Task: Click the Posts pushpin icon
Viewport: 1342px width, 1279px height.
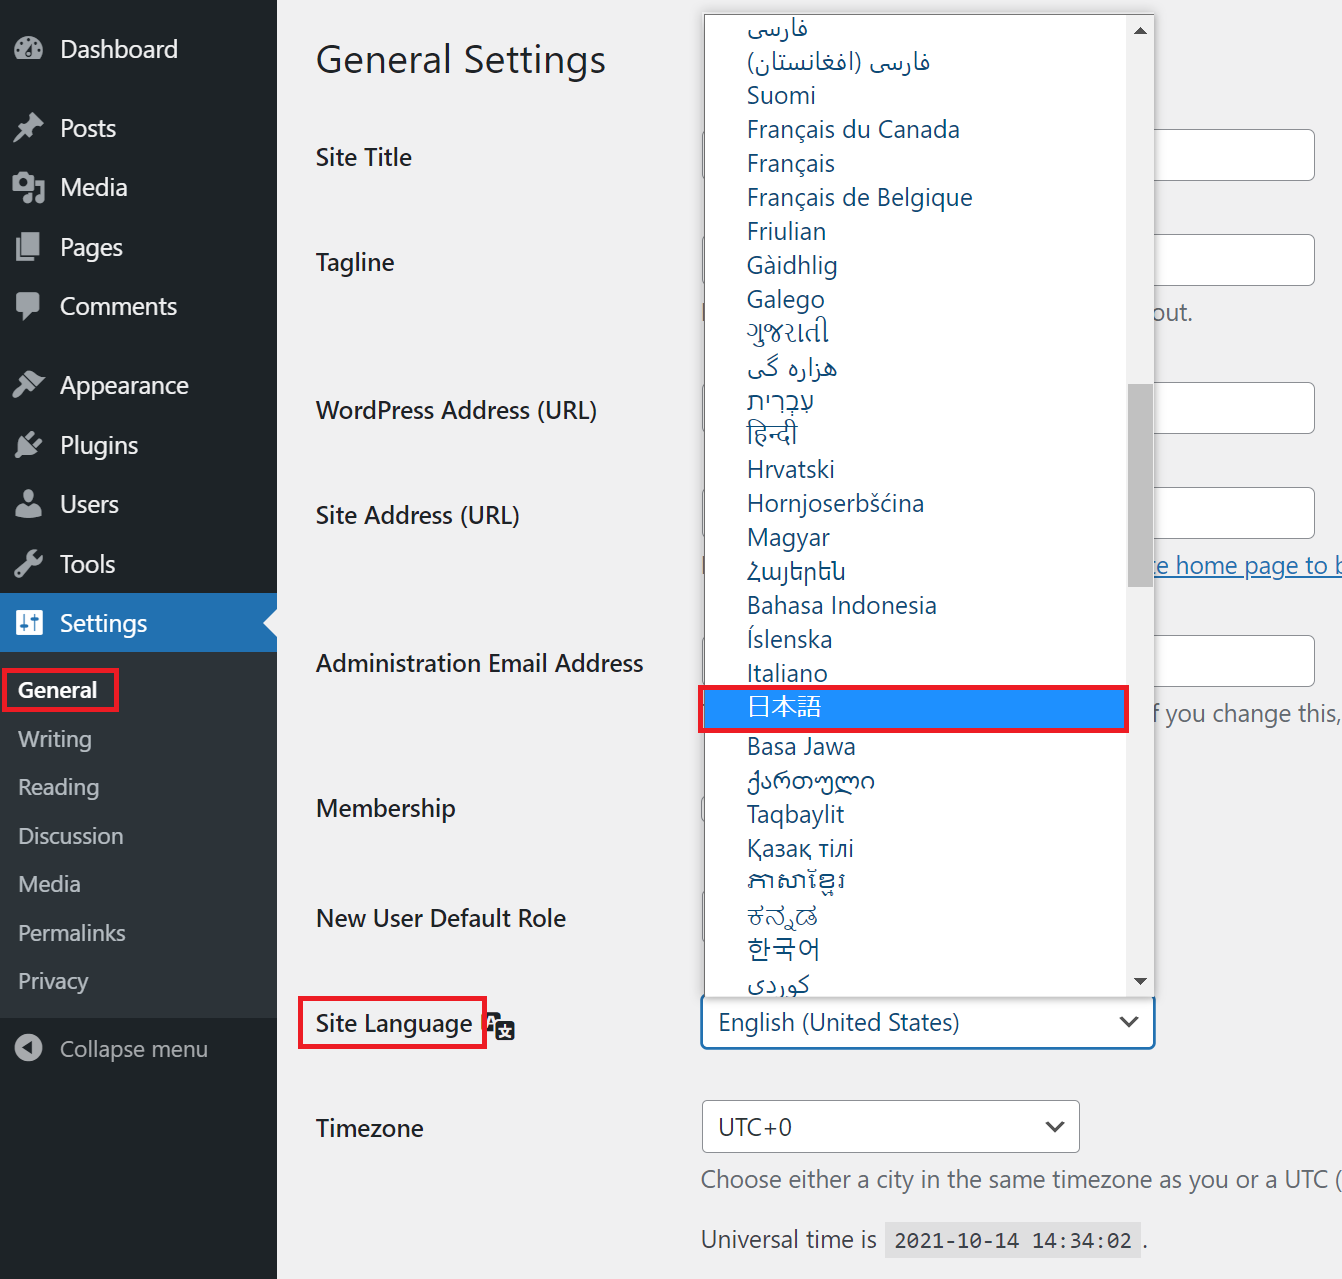Action: tap(29, 127)
